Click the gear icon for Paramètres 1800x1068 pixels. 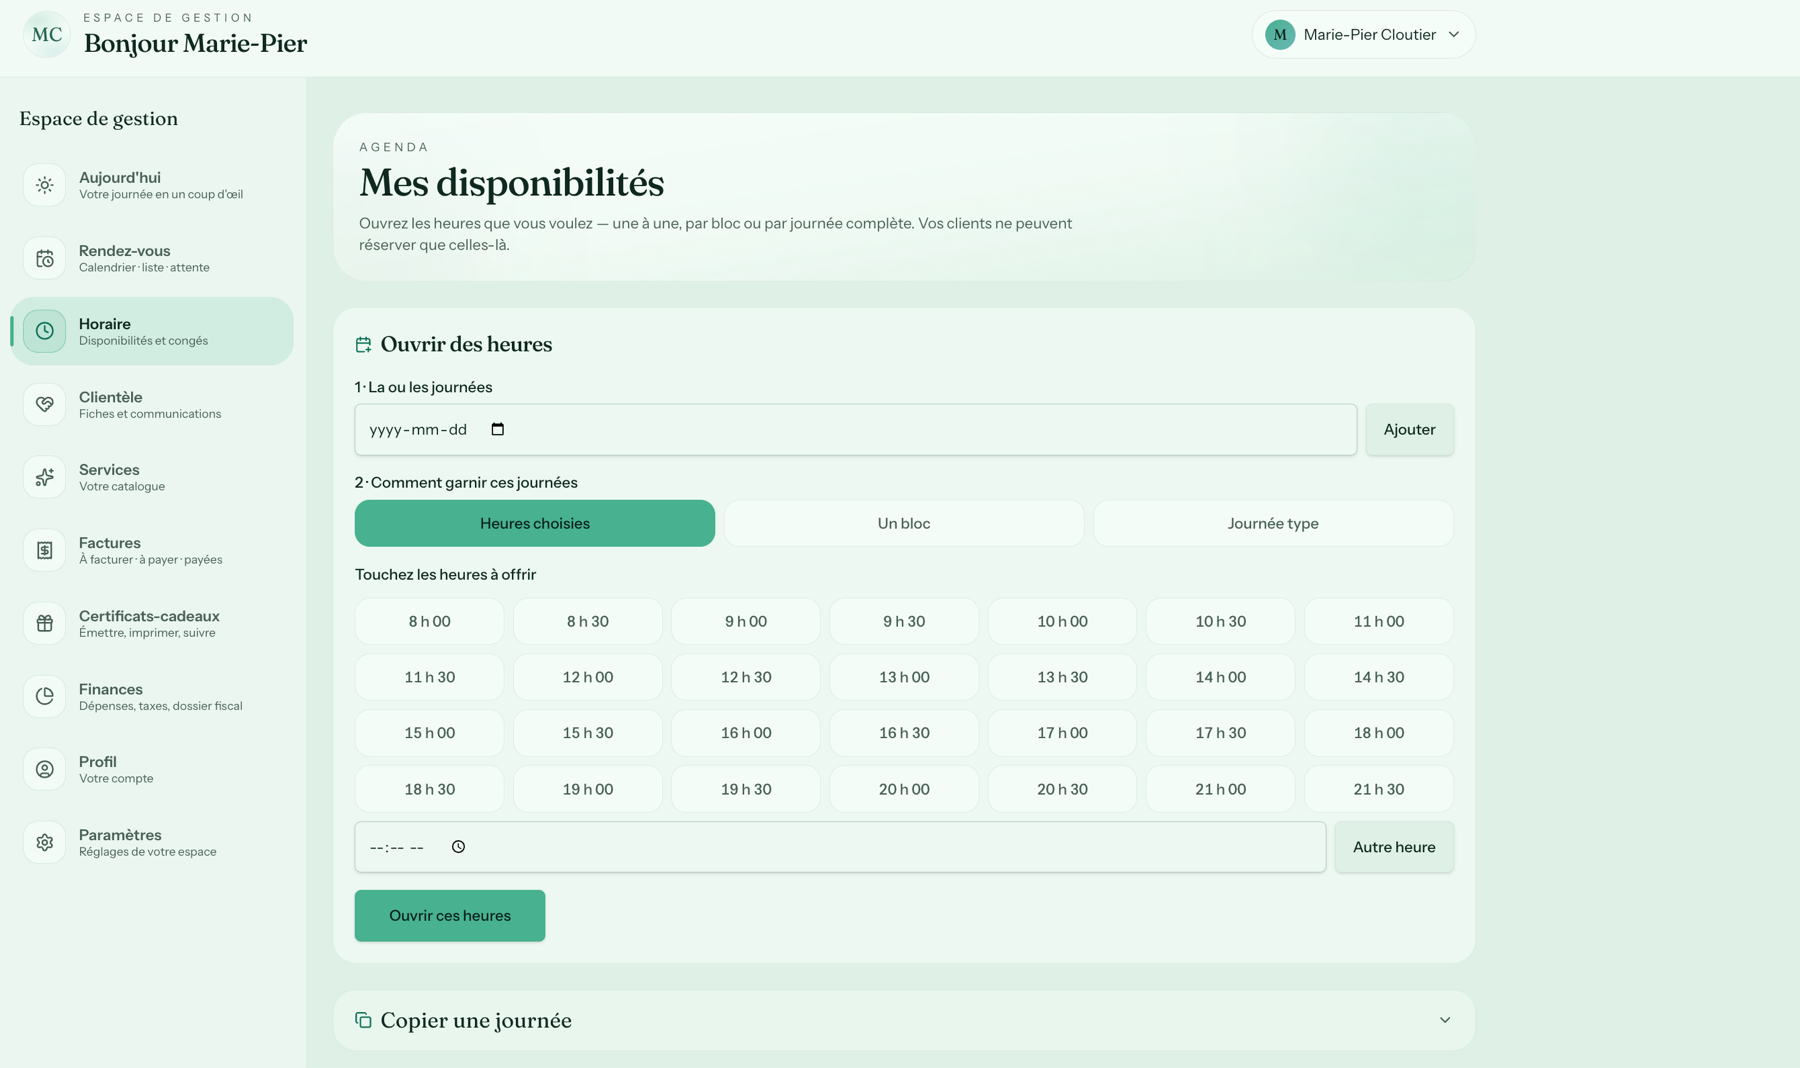pyautogui.click(x=45, y=842)
